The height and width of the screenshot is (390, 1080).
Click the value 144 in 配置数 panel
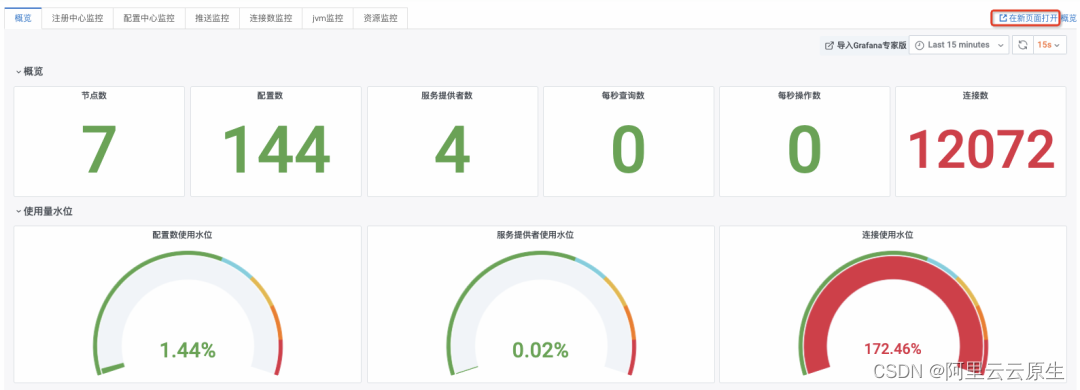[x=276, y=149]
